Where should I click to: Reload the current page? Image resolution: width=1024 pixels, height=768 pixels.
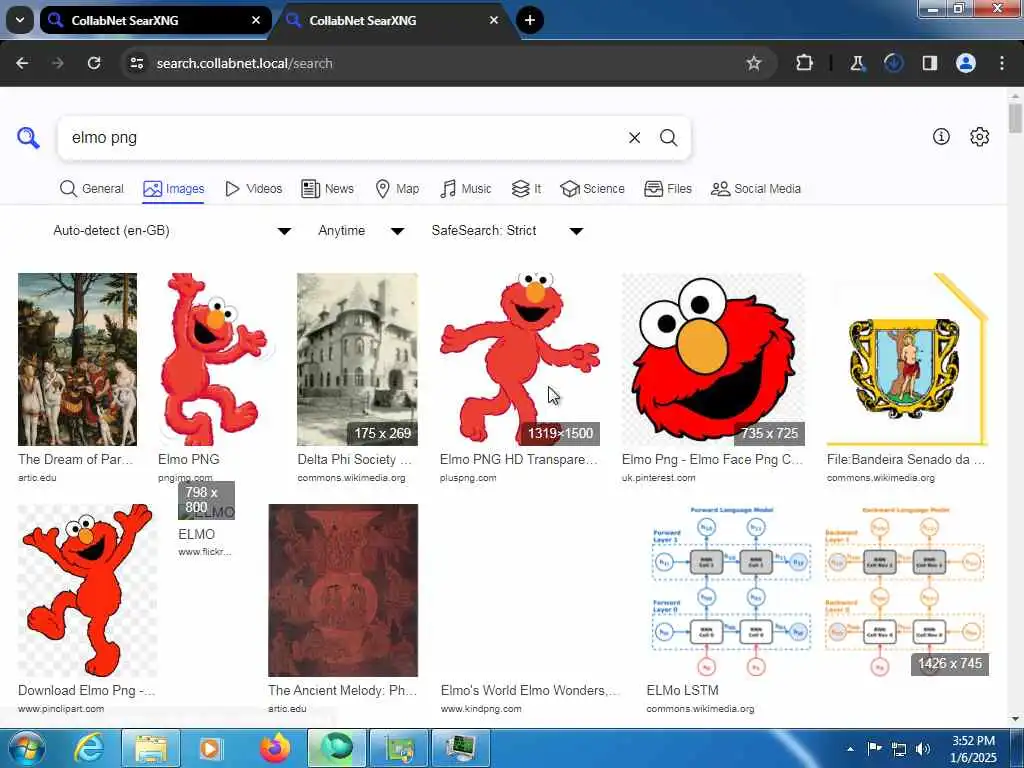[x=94, y=63]
